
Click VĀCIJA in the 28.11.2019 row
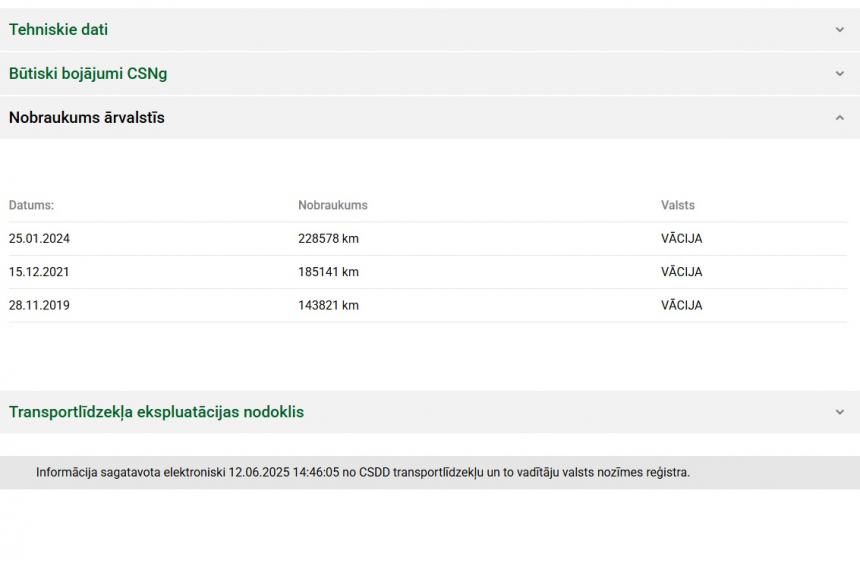(x=682, y=305)
